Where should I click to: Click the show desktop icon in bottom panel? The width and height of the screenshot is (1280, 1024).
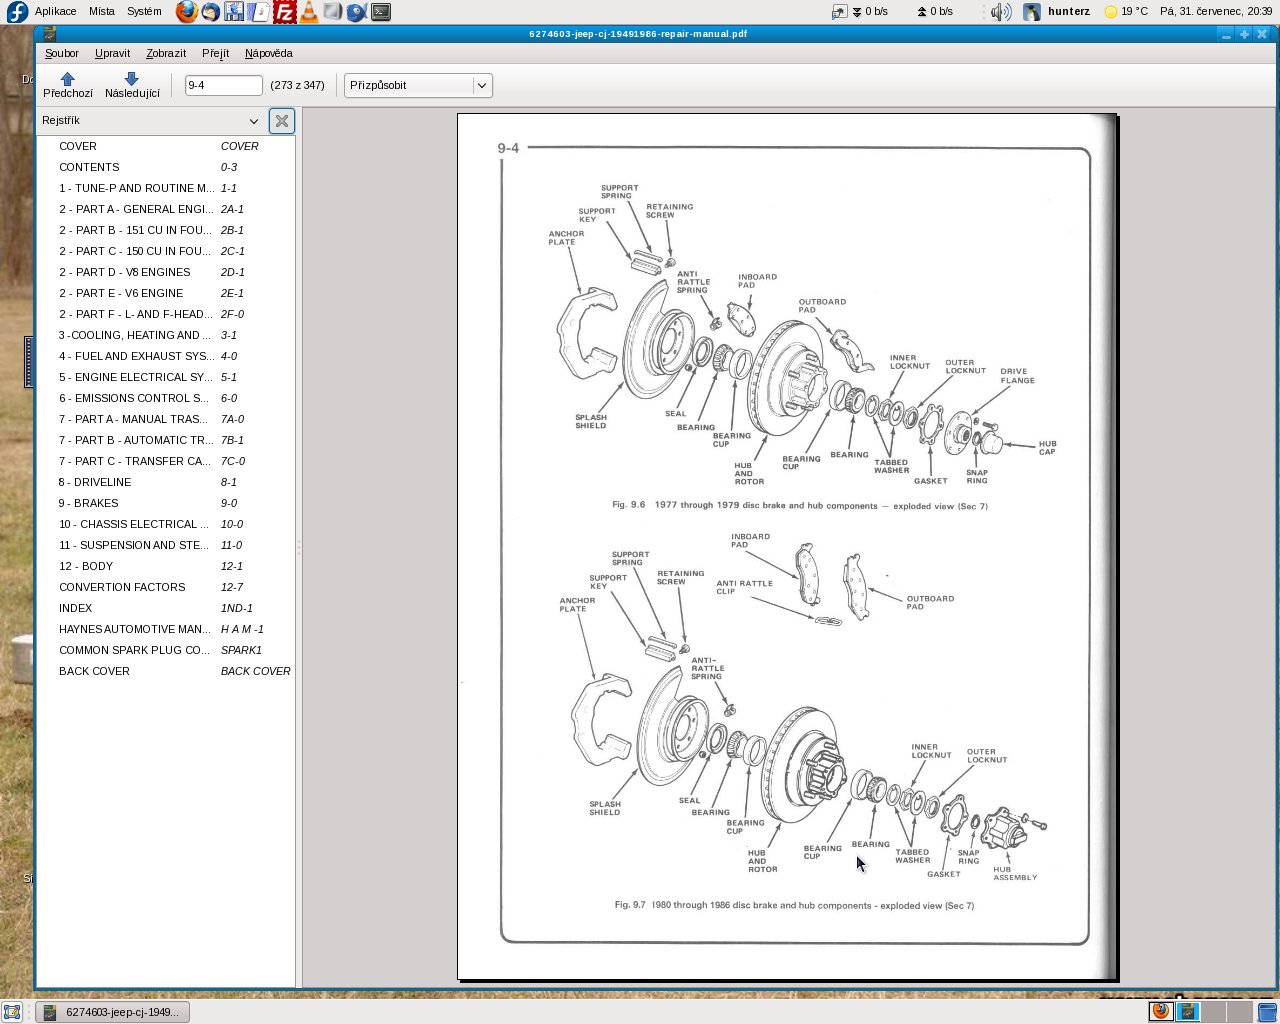tap(12, 1012)
